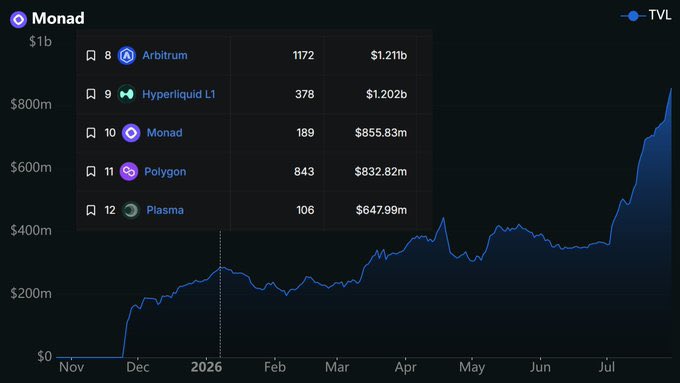The width and height of the screenshot is (680, 383).
Task: Click the Arbitrum chain logo
Action: [127, 56]
